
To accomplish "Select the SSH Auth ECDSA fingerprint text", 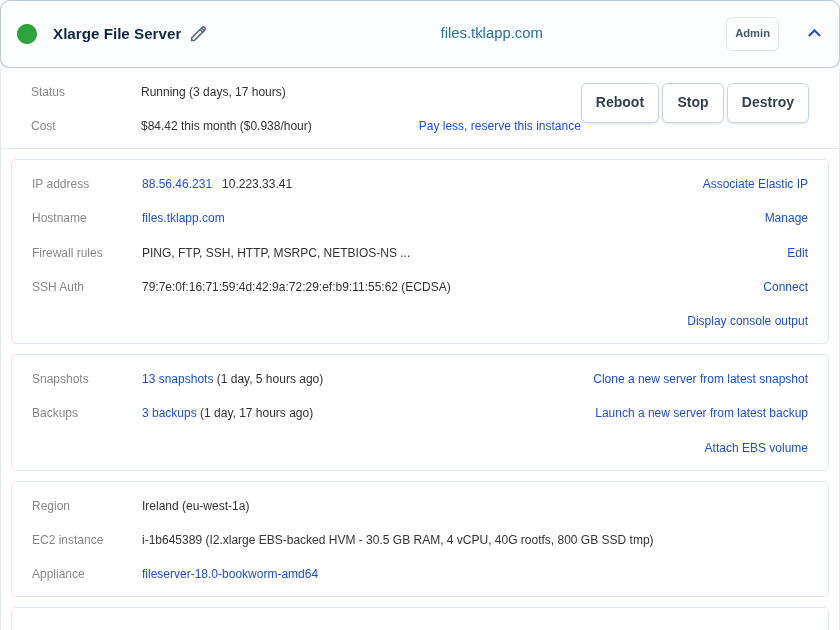I will [x=296, y=287].
